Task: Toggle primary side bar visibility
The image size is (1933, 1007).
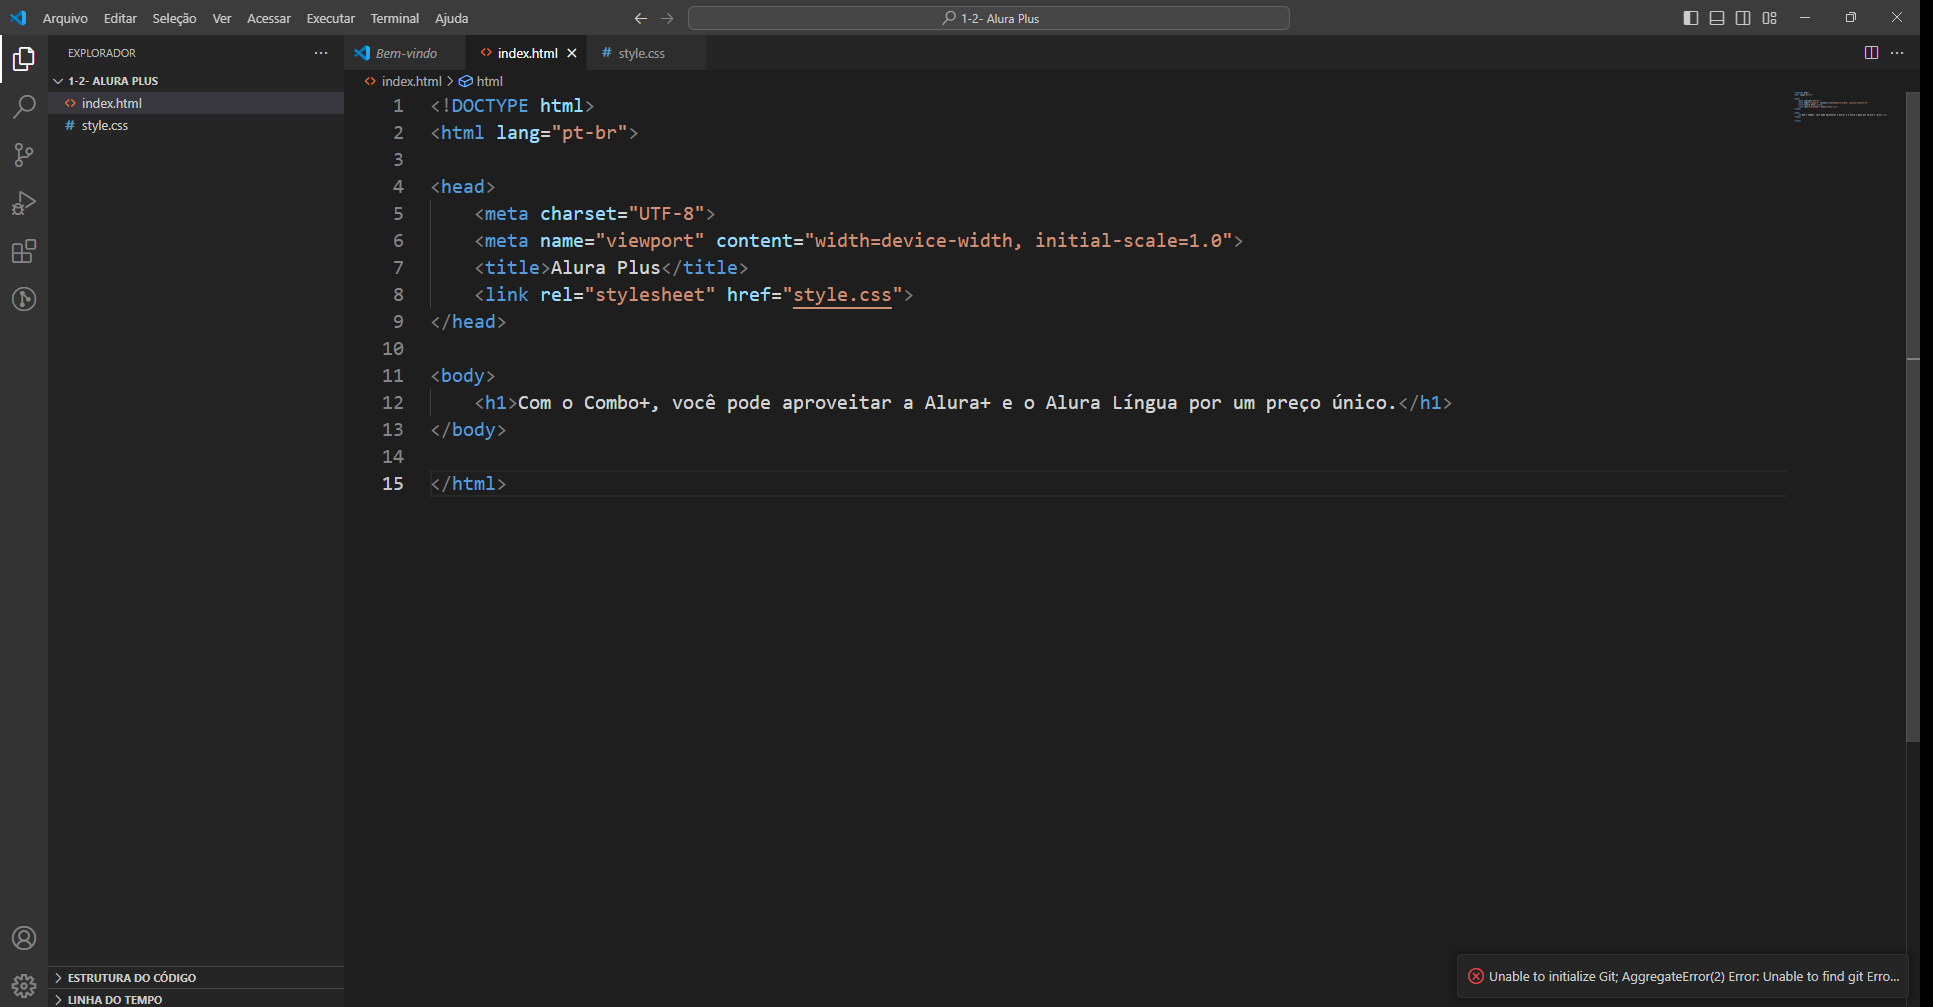Action: [x=1690, y=18]
